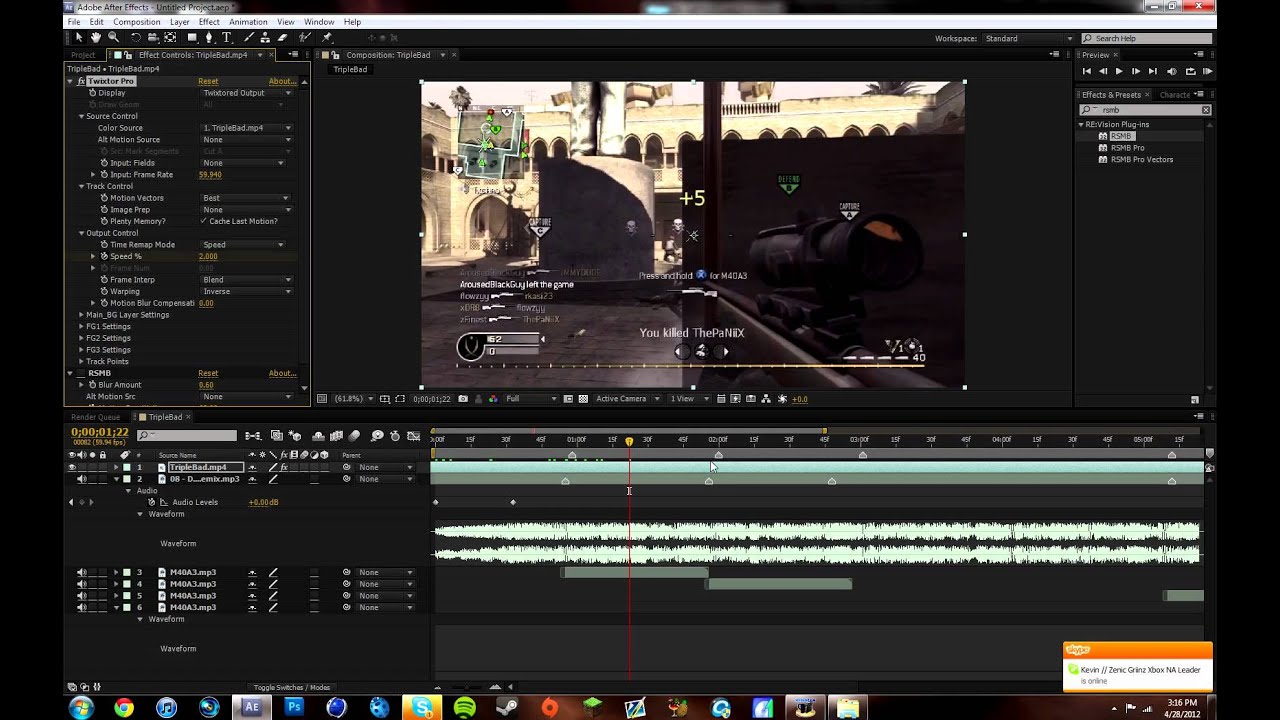
Task: Open the Effect menu
Action: pos(209,22)
